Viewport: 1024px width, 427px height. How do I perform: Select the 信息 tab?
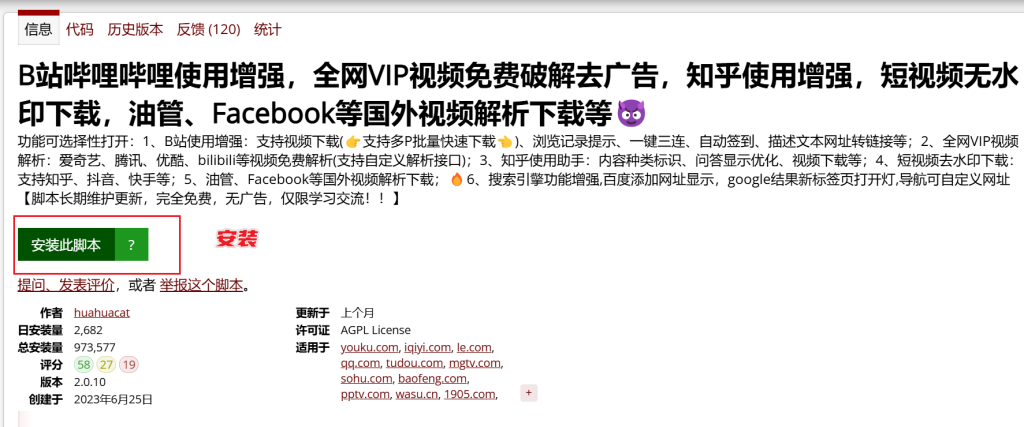pyautogui.click(x=38, y=29)
